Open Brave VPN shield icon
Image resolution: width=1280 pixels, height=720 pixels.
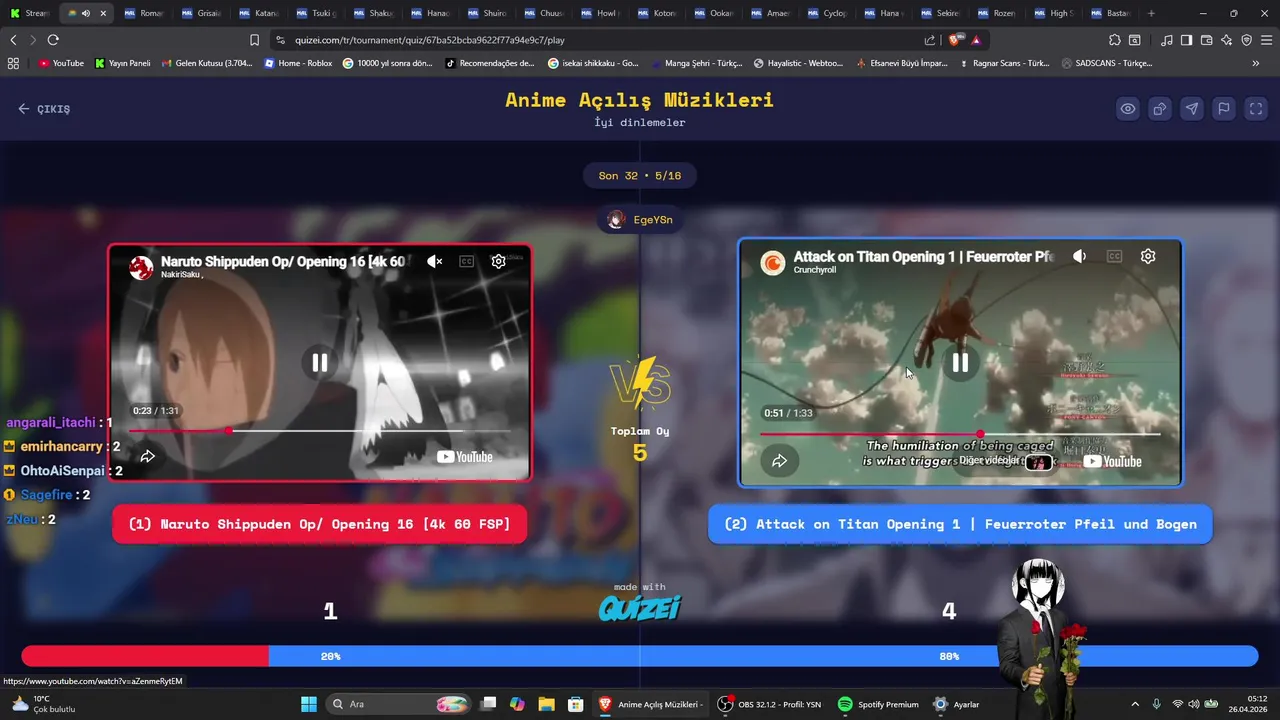[1246, 40]
